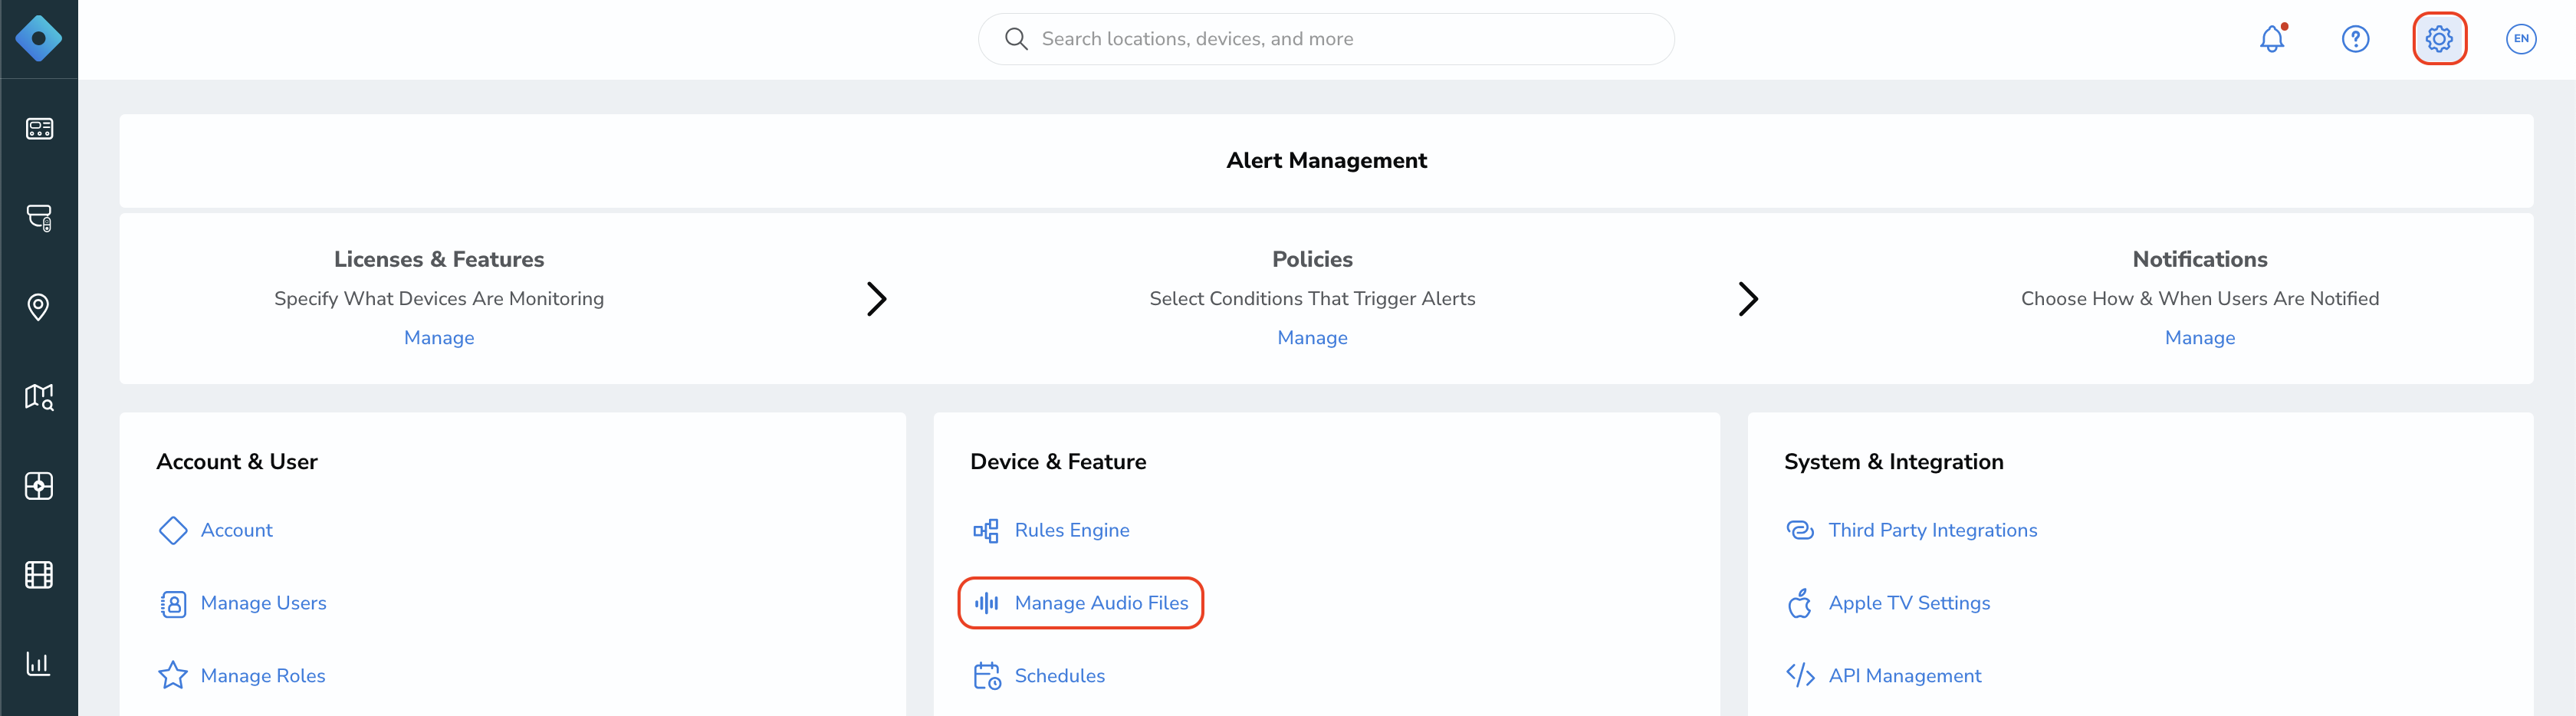Click Manage under Notifications
Screen dimensions: 2576x716
click(2199, 338)
